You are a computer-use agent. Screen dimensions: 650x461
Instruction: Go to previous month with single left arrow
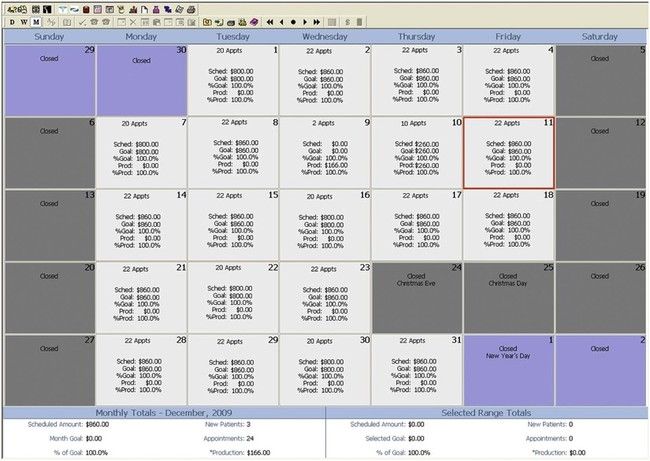(281, 21)
